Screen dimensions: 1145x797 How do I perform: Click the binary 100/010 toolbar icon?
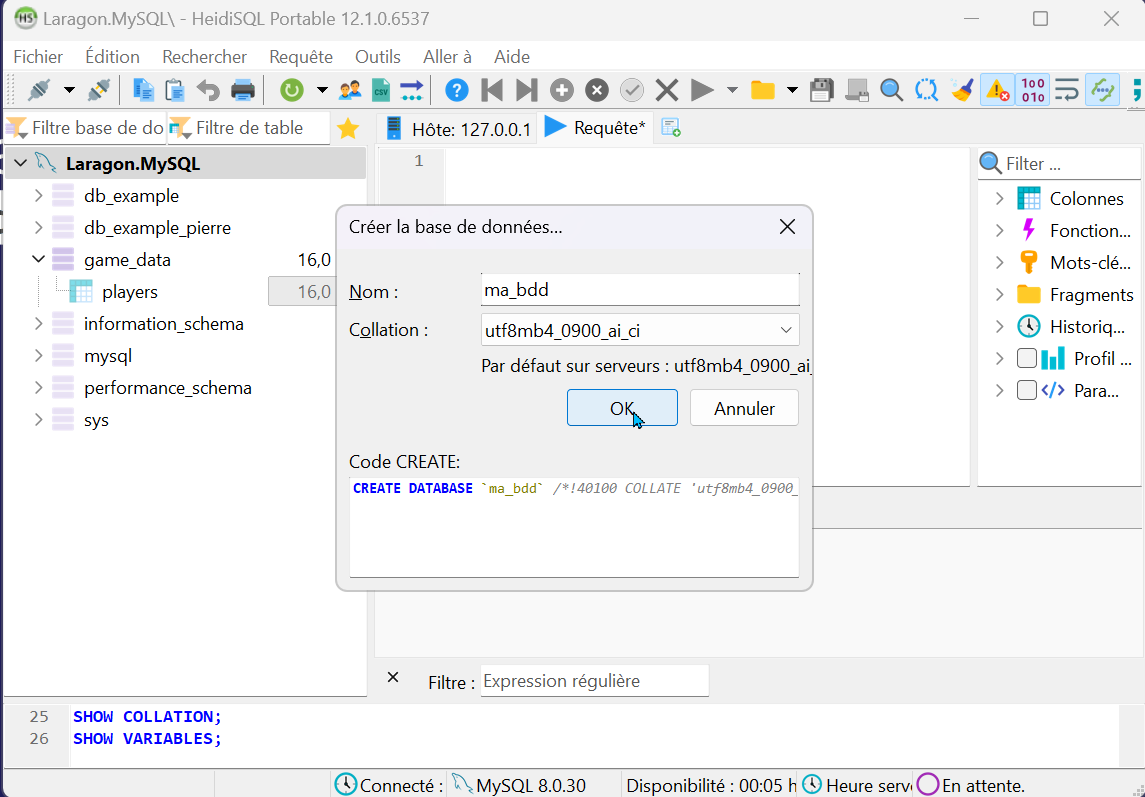point(1033,90)
